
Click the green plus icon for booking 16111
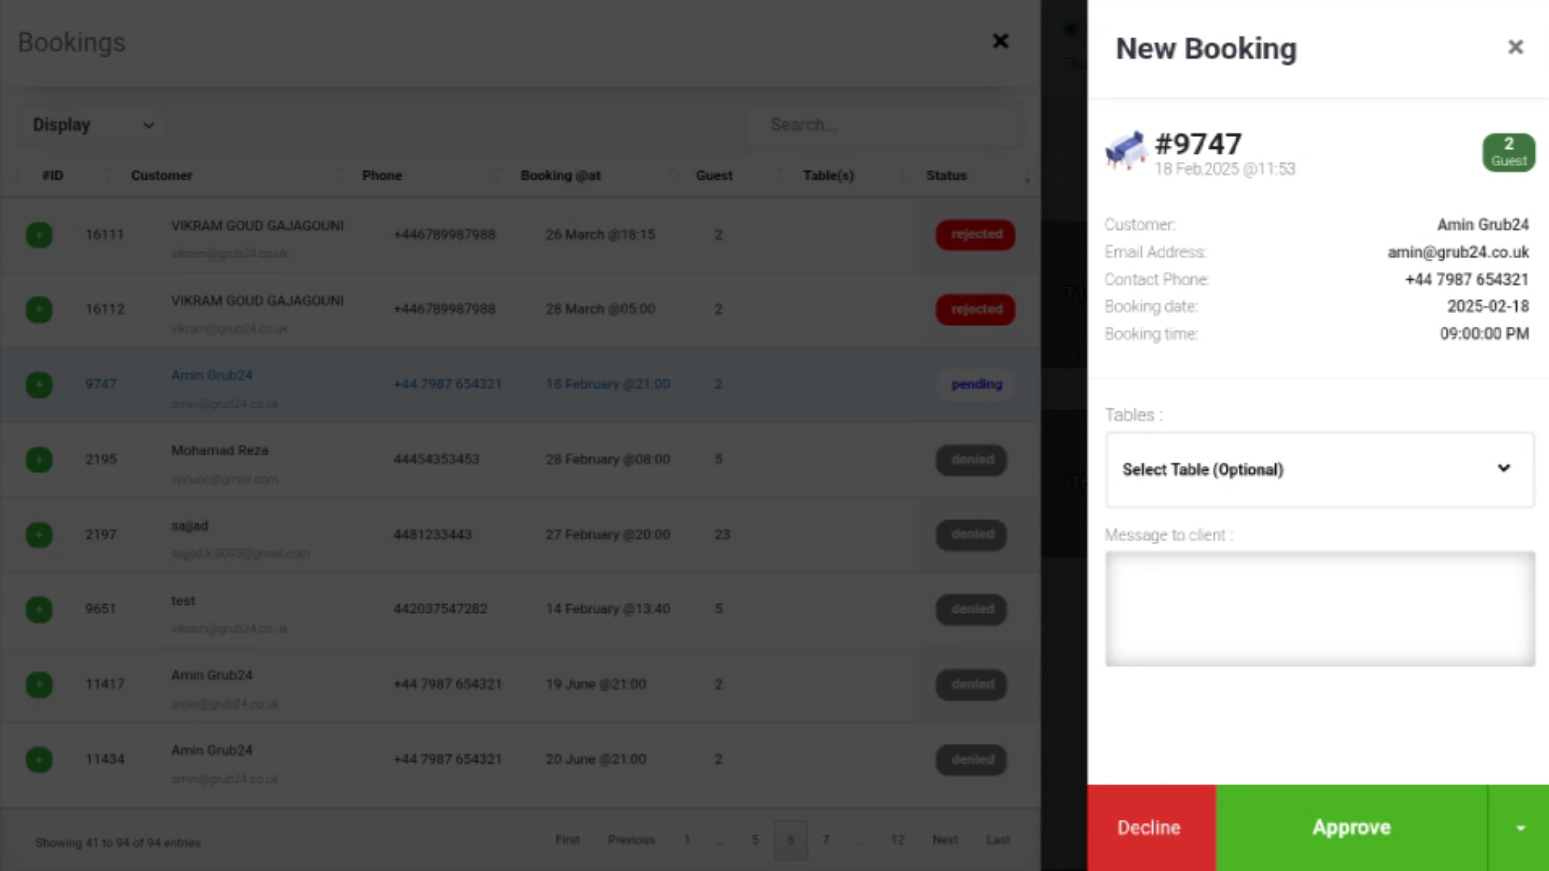(x=39, y=235)
